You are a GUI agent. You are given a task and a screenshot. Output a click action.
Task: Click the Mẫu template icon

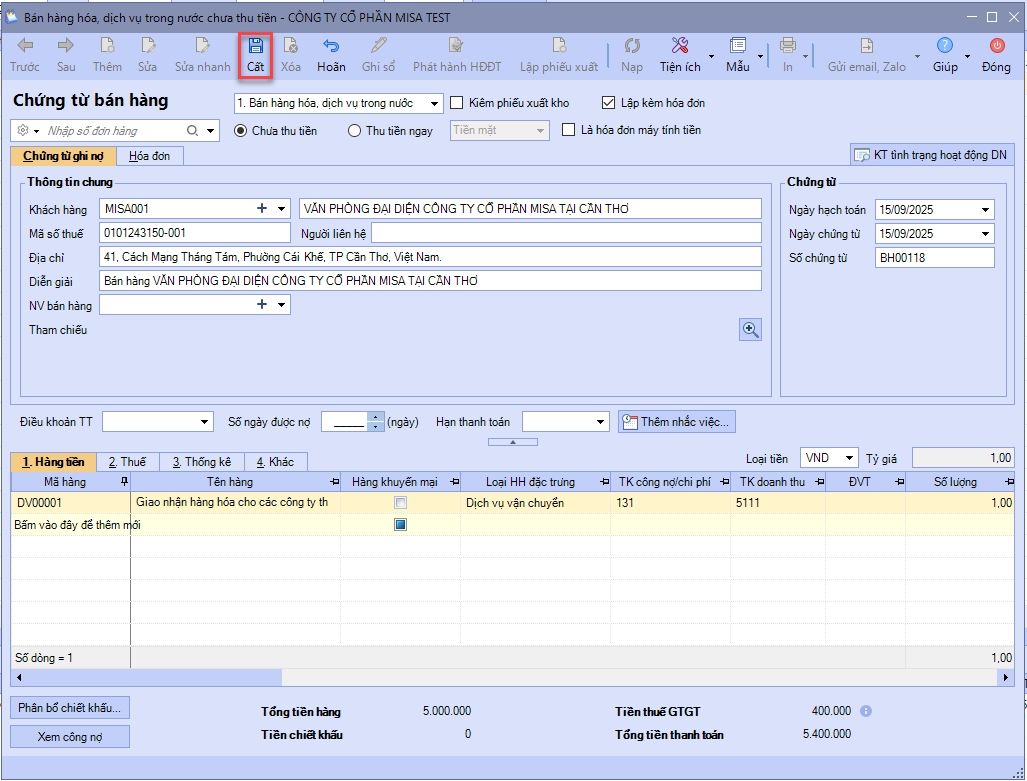click(x=738, y=46)
